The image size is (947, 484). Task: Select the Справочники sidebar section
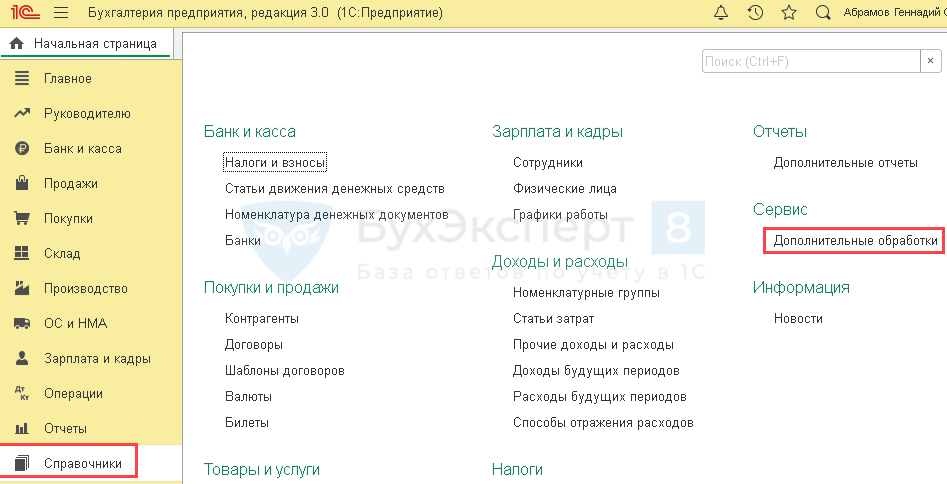pyautogui.click(x=82, y=464)
